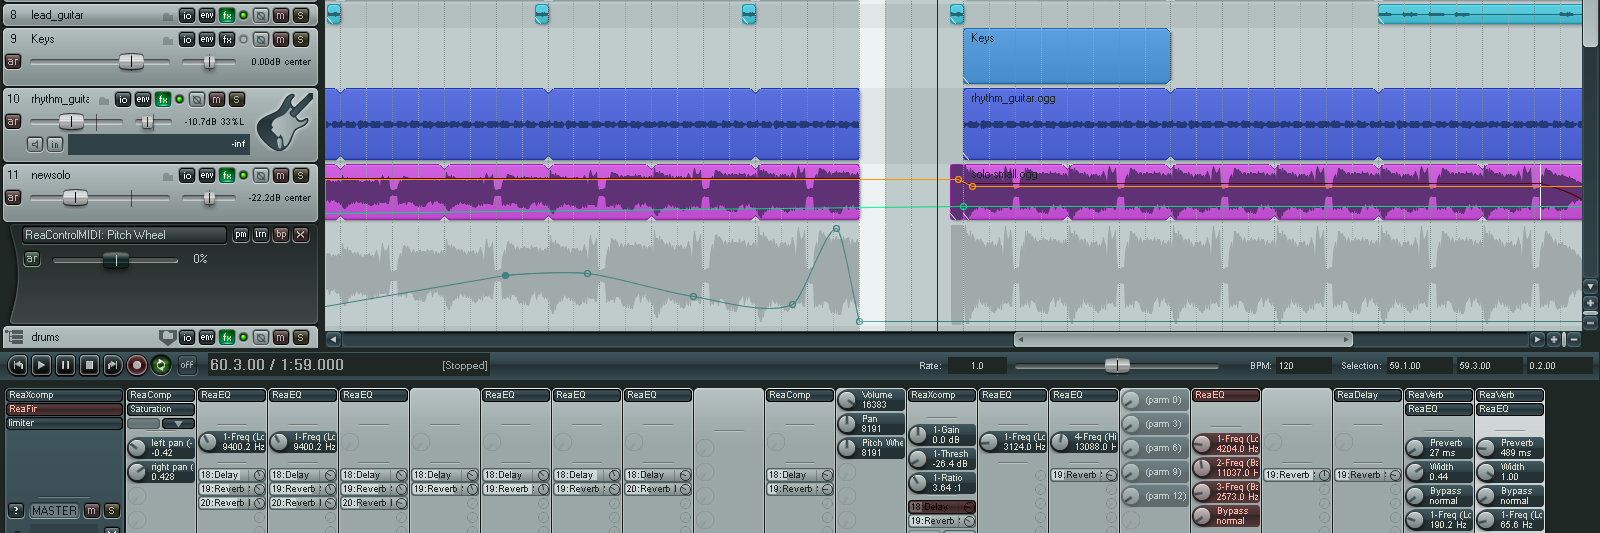The width and height of the screenshot is (1600, 533).
Task: Click the Pitch Wheel knob in the mixer
Action: [x=847, y=448]
